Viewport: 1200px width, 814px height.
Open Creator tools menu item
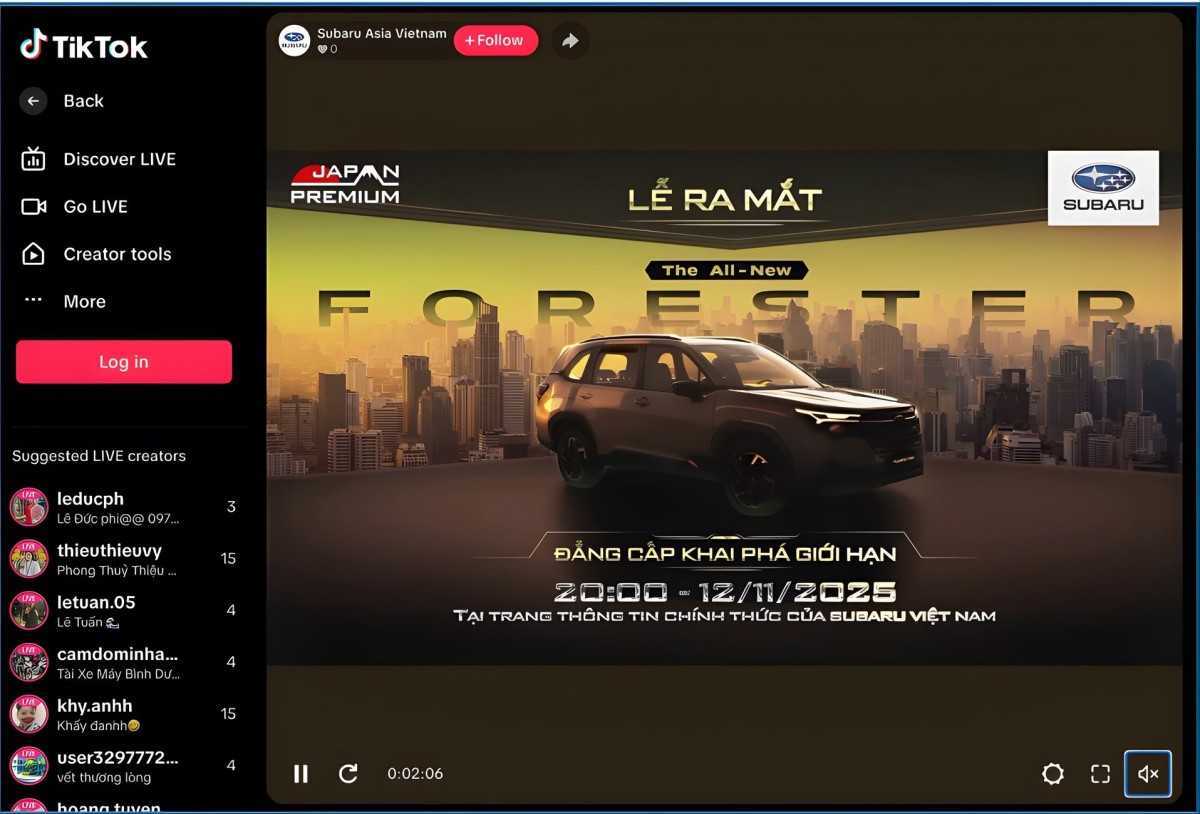click(118, 254)
